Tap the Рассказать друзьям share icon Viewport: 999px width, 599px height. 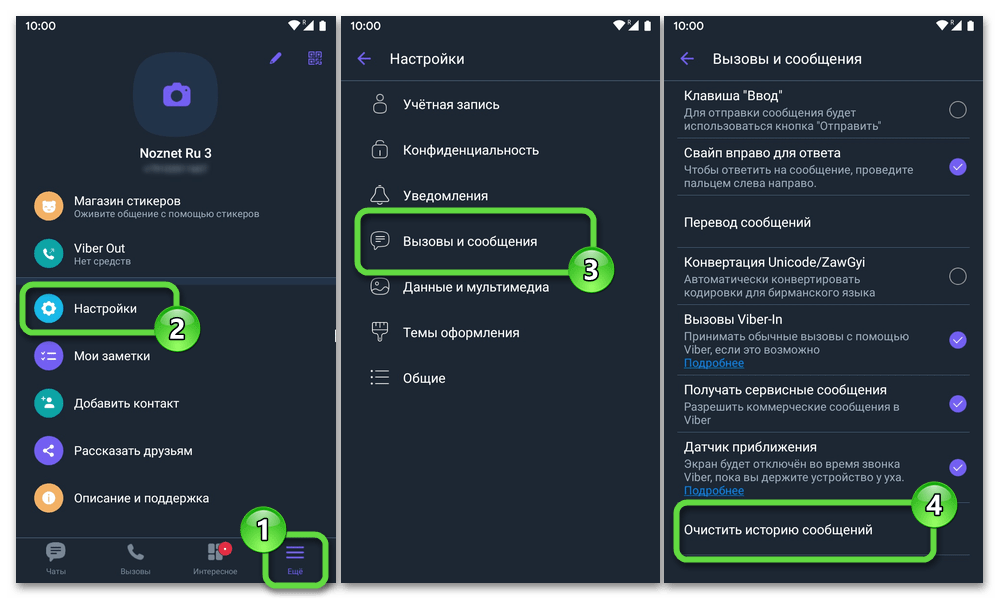[48, 451]
